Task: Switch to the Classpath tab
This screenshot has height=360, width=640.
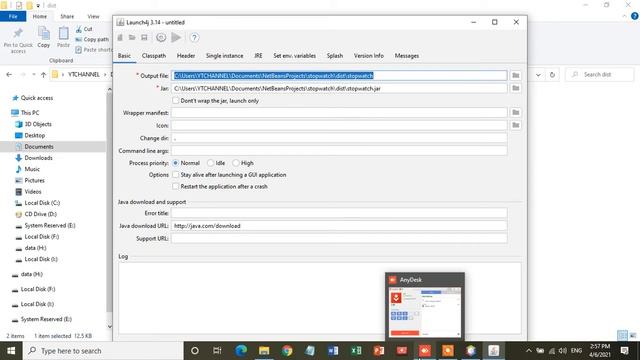Action: [154, 56]
